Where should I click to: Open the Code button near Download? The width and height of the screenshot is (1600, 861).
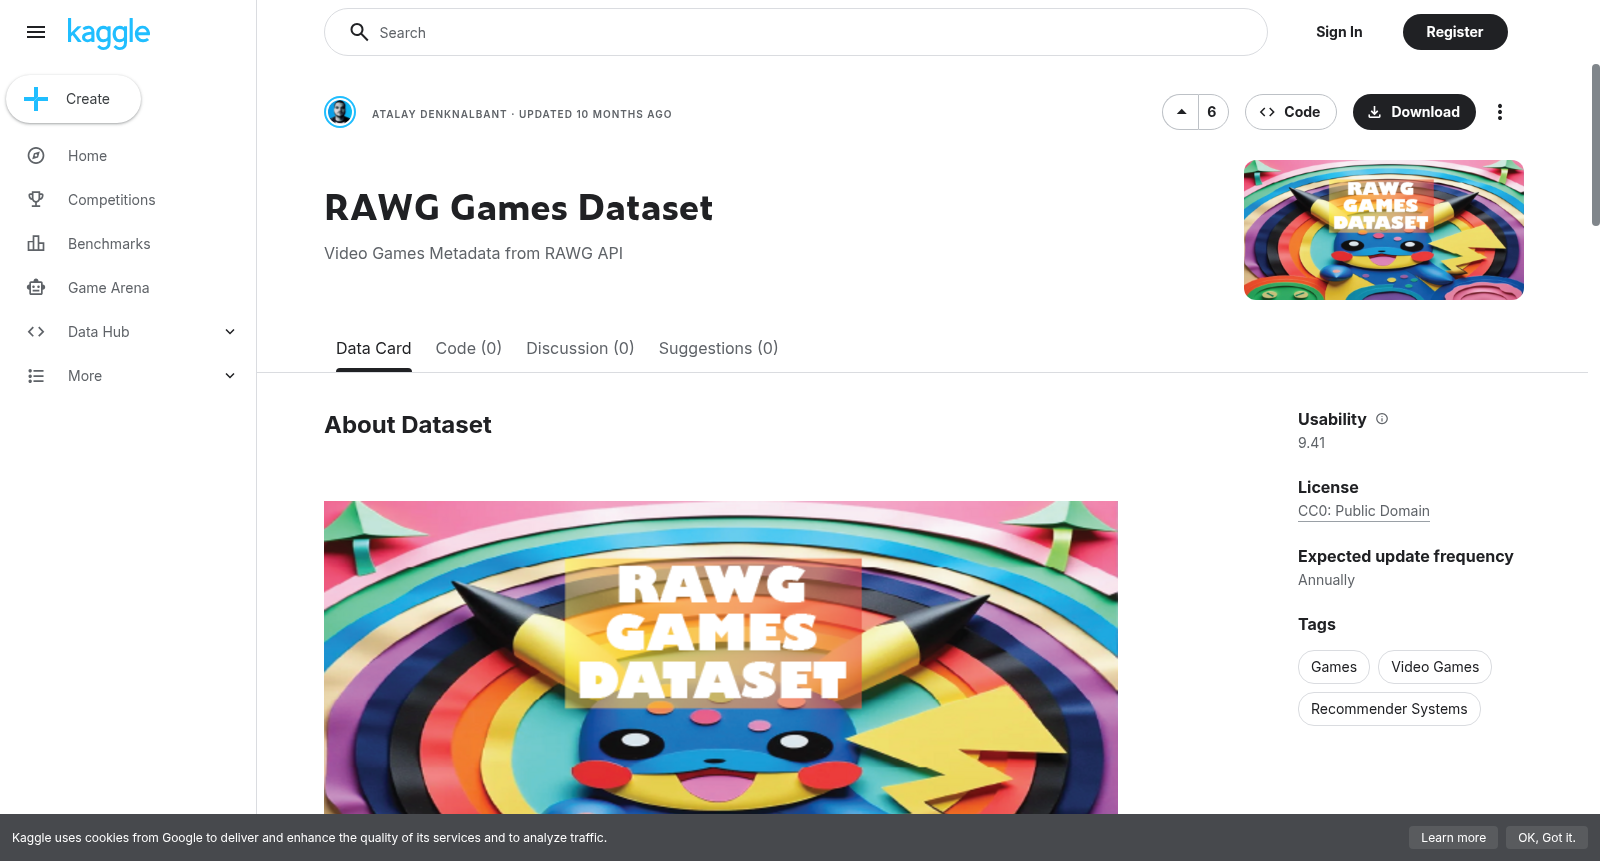point(1290,112)
